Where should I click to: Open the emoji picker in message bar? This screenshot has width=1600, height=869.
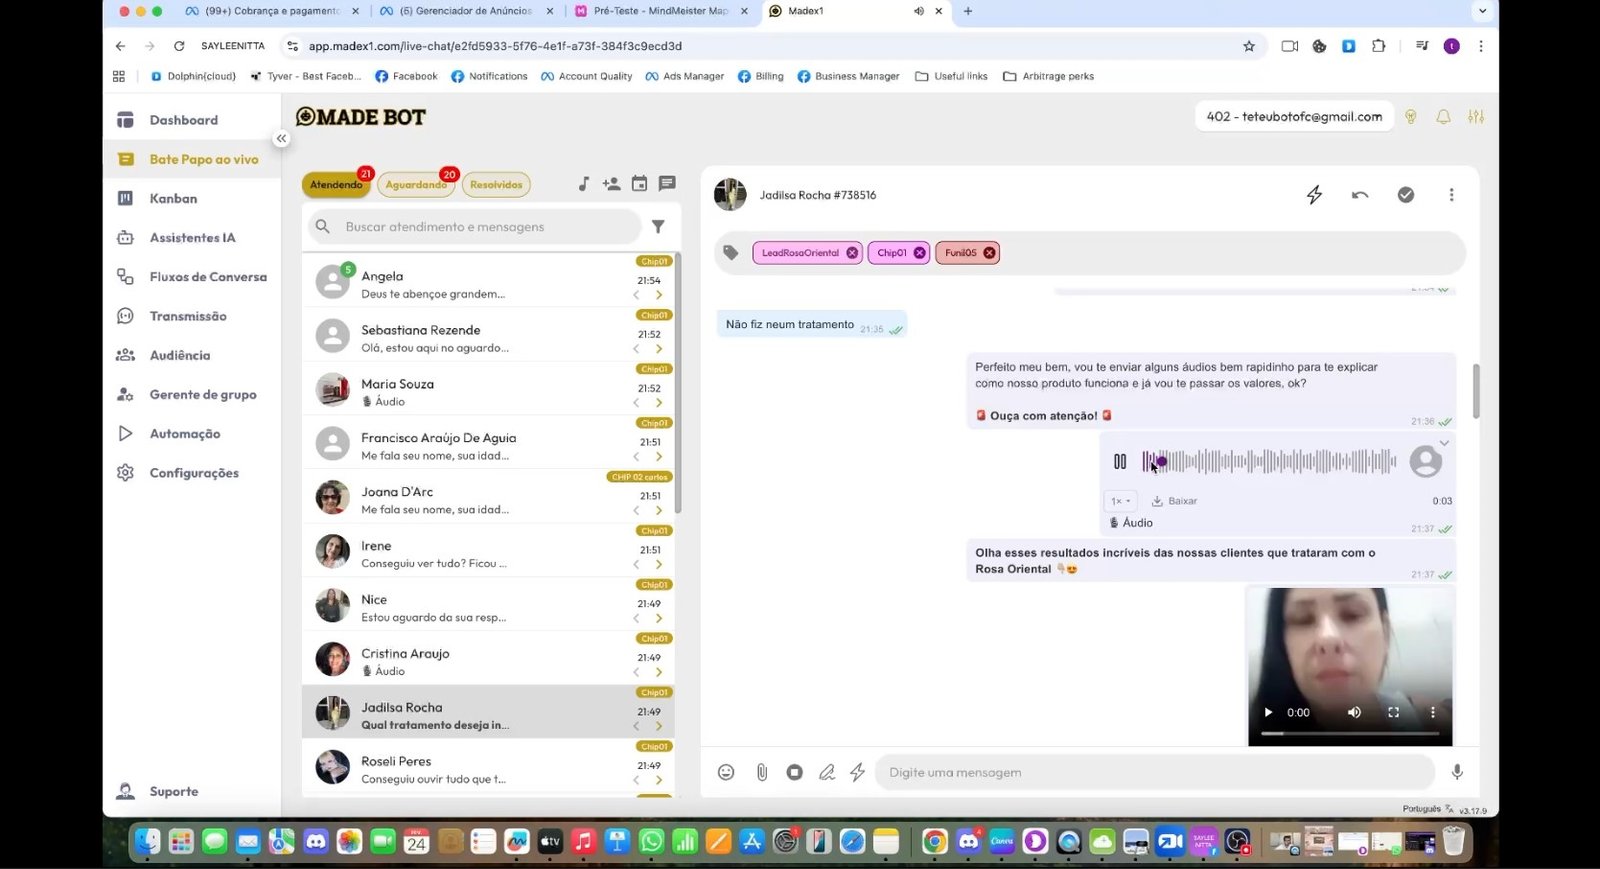[x=726, y=772]
